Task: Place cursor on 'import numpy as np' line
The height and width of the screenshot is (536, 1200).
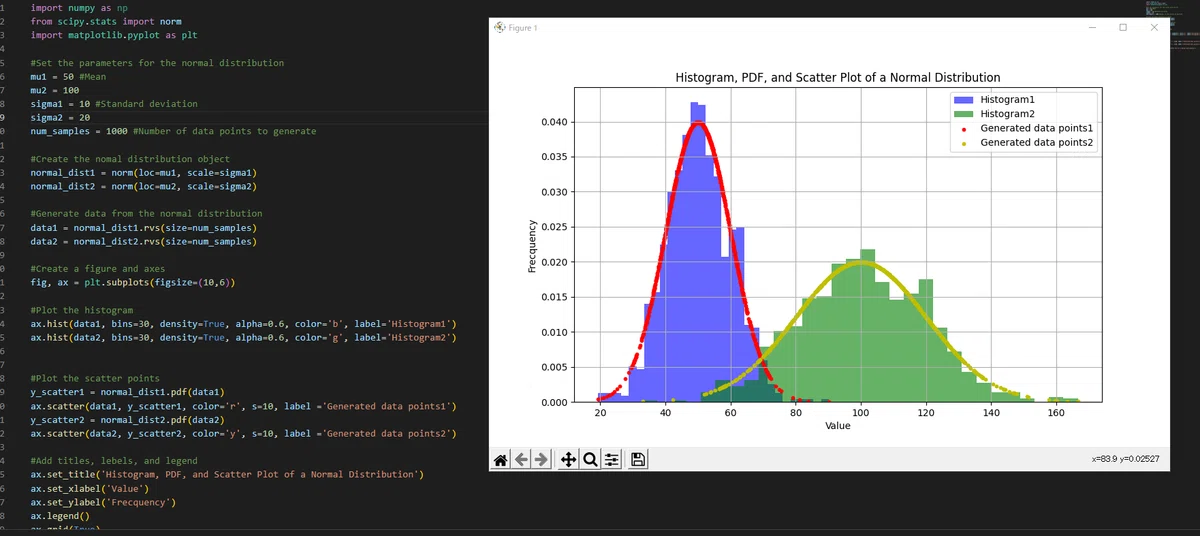Action: coord(79,6)
